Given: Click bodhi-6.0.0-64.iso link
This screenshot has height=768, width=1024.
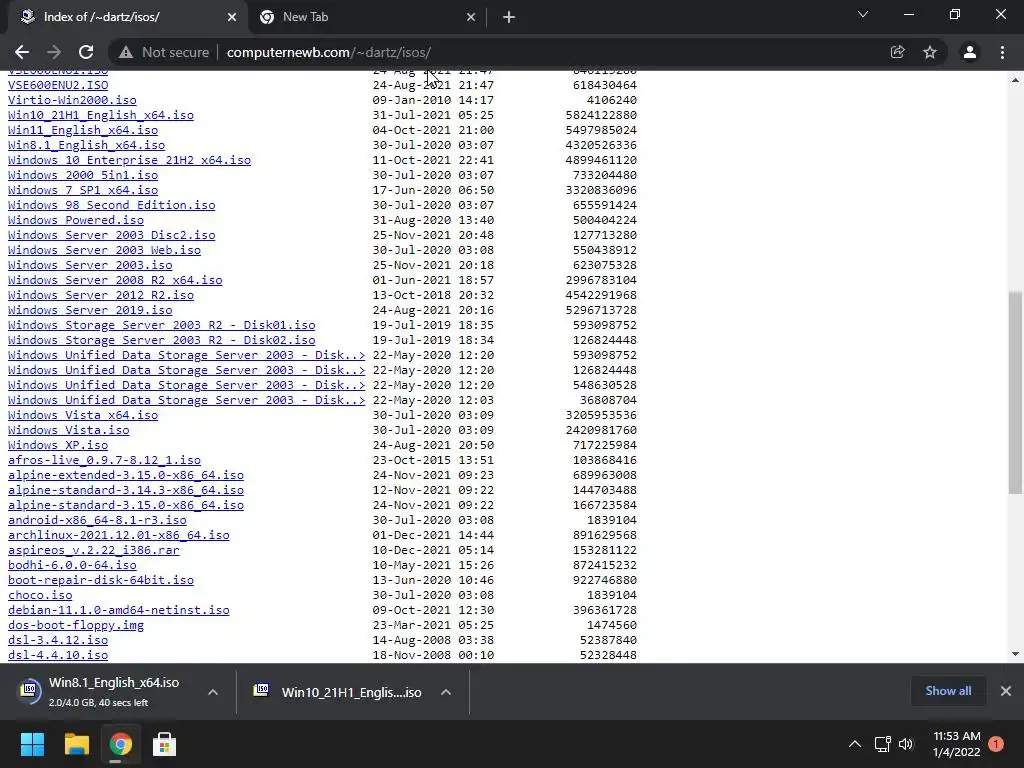Looking at the screenshot, I should pos(72,566).
